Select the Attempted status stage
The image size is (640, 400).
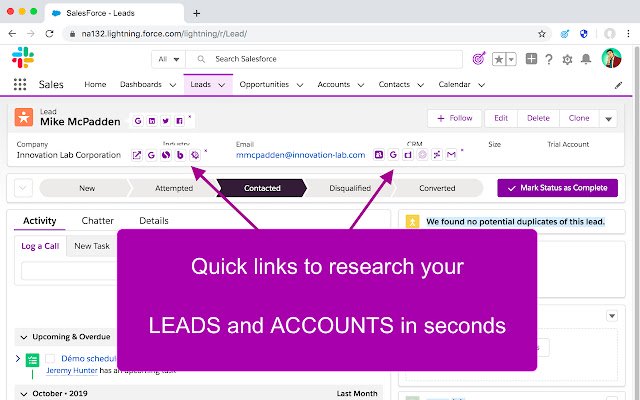click(x=174, y=188)
